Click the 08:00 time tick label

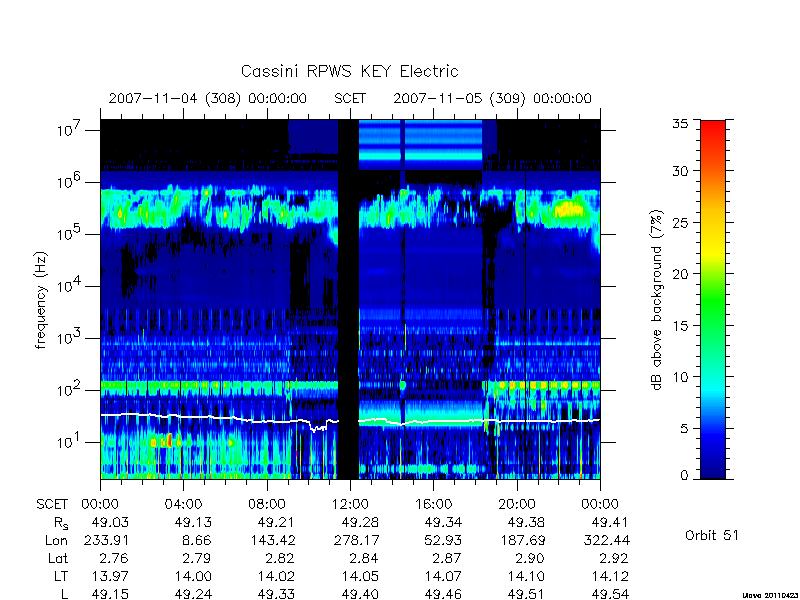[267, 504]
